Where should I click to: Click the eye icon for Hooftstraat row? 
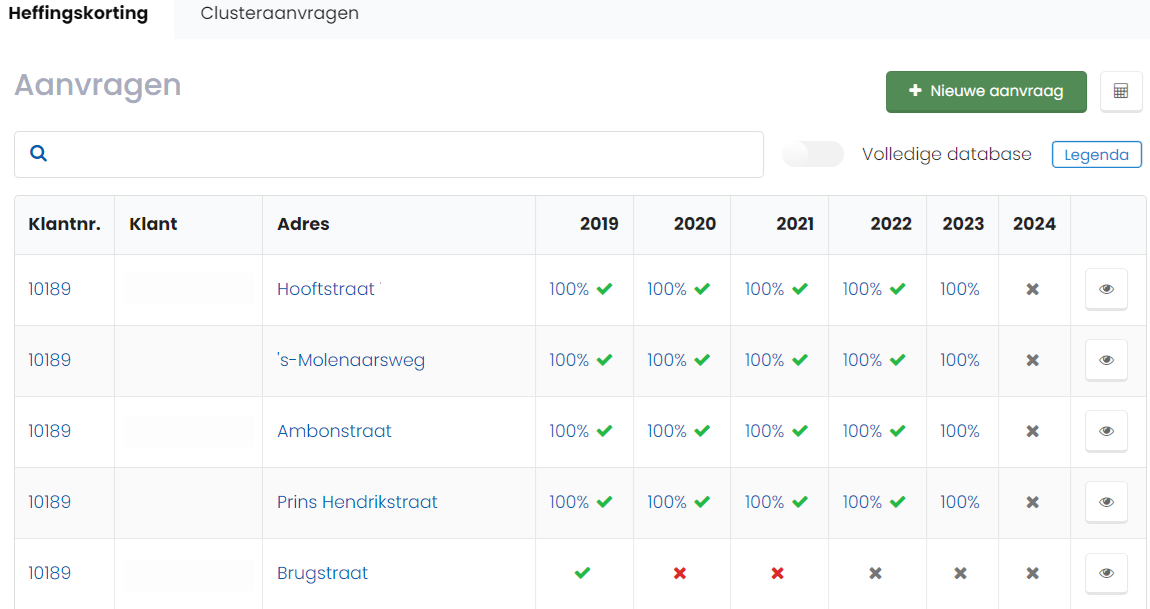[1106, 289]
